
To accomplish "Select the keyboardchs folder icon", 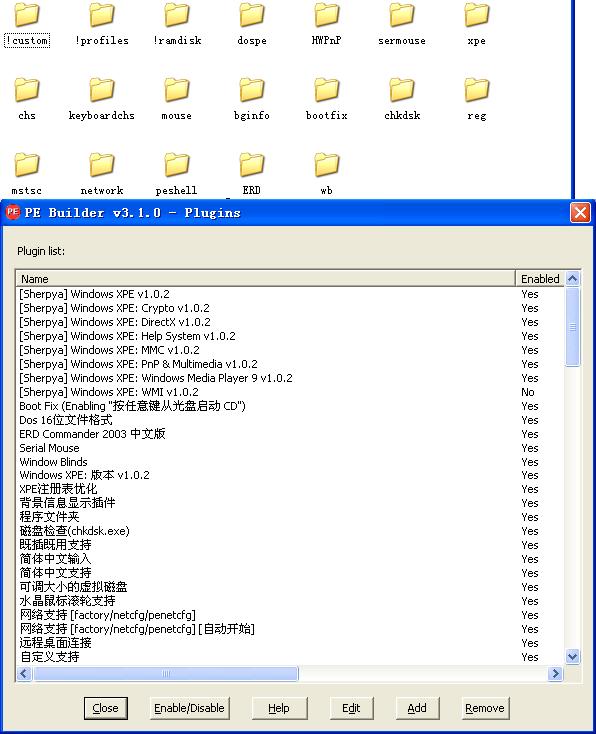I will click(102, 90).
